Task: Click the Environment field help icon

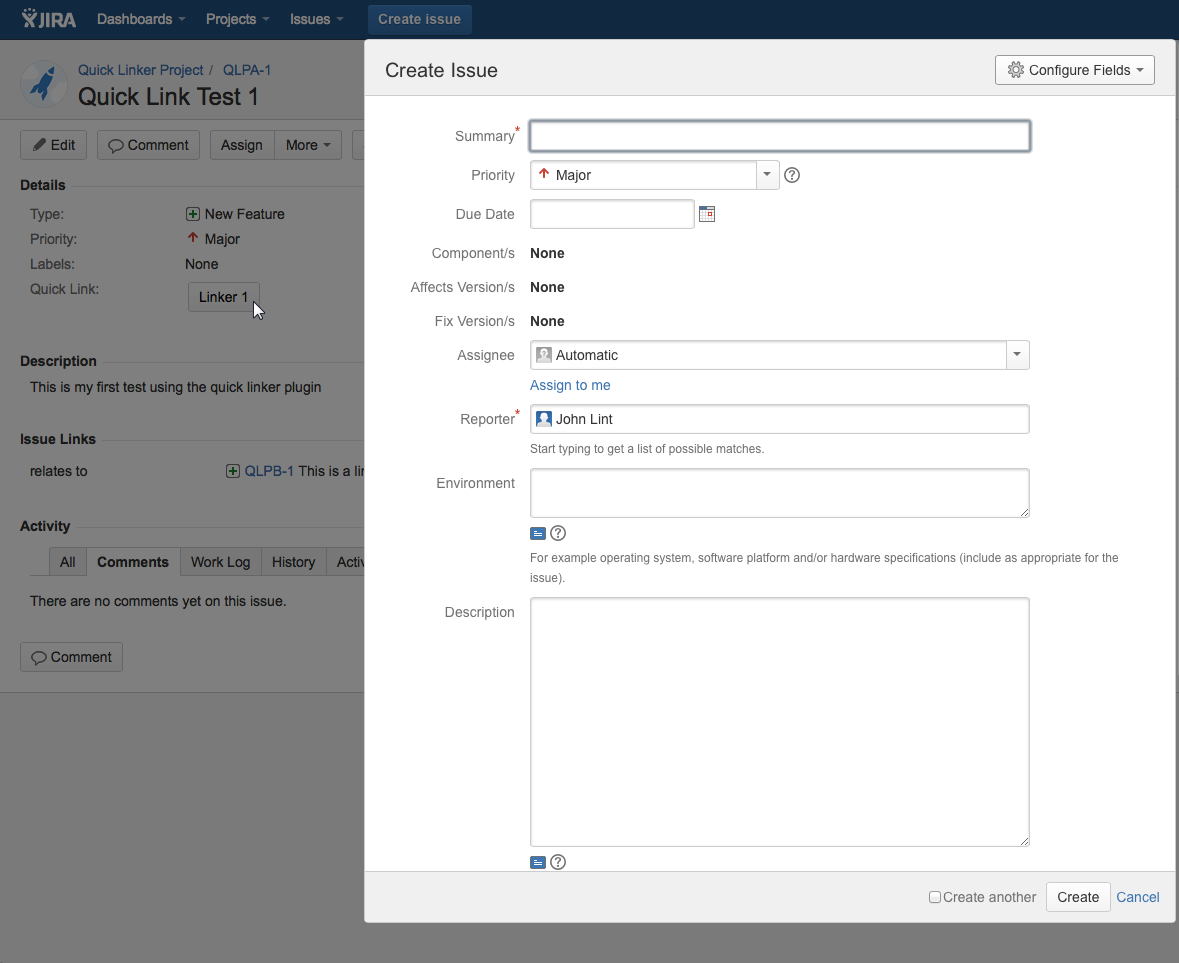Action: point(558,533)
